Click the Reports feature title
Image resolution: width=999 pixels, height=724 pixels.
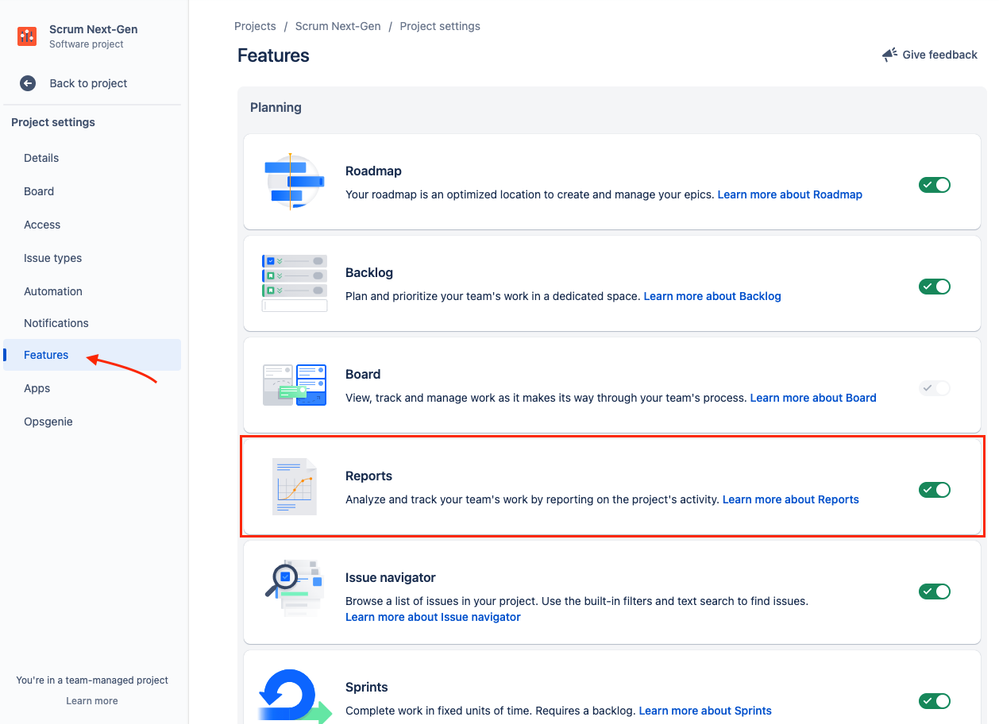point(369,476)
